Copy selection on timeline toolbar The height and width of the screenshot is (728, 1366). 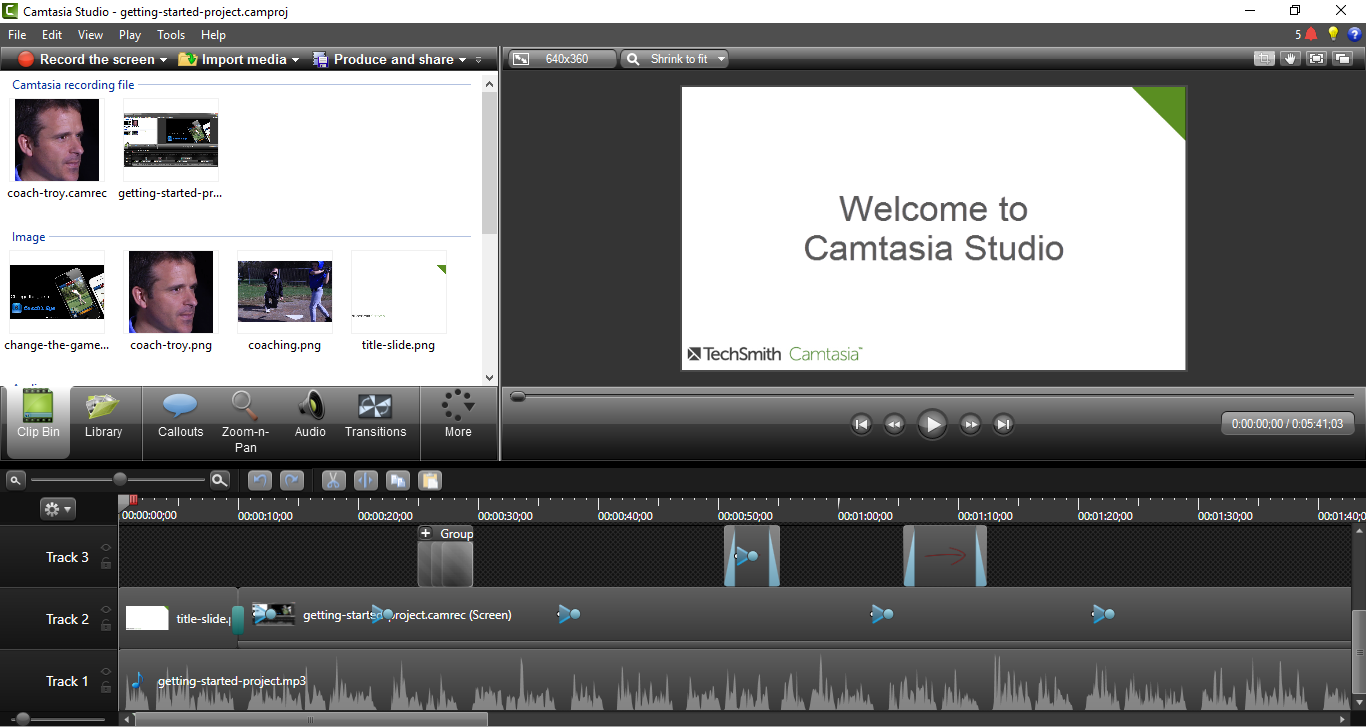click(x=398, y=480)
